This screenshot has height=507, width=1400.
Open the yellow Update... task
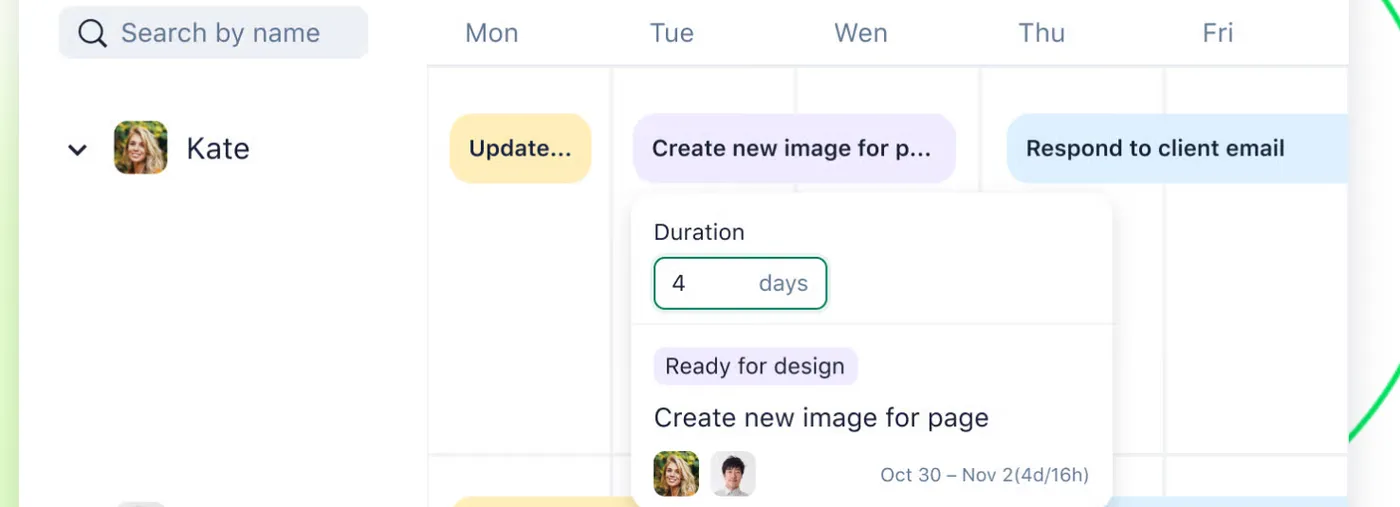pyautogui.click(x=520, y=148)
